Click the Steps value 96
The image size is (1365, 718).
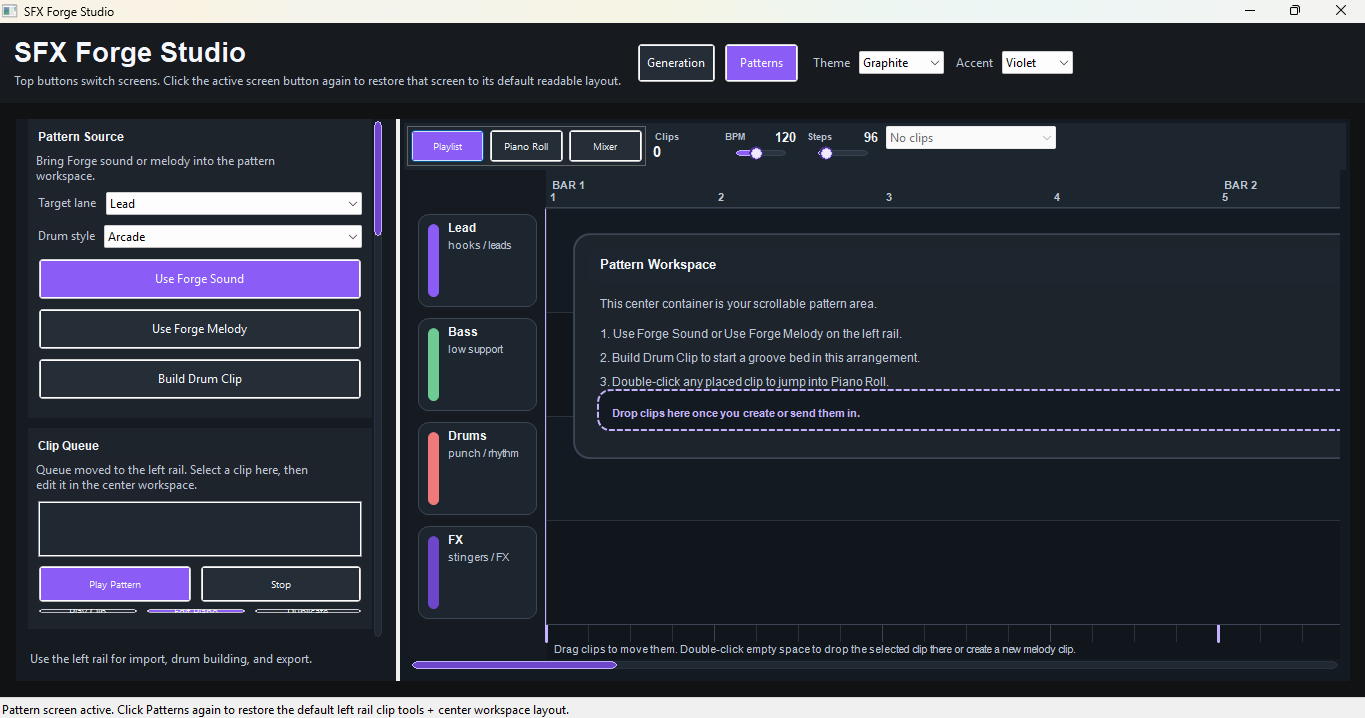(871, 138)
